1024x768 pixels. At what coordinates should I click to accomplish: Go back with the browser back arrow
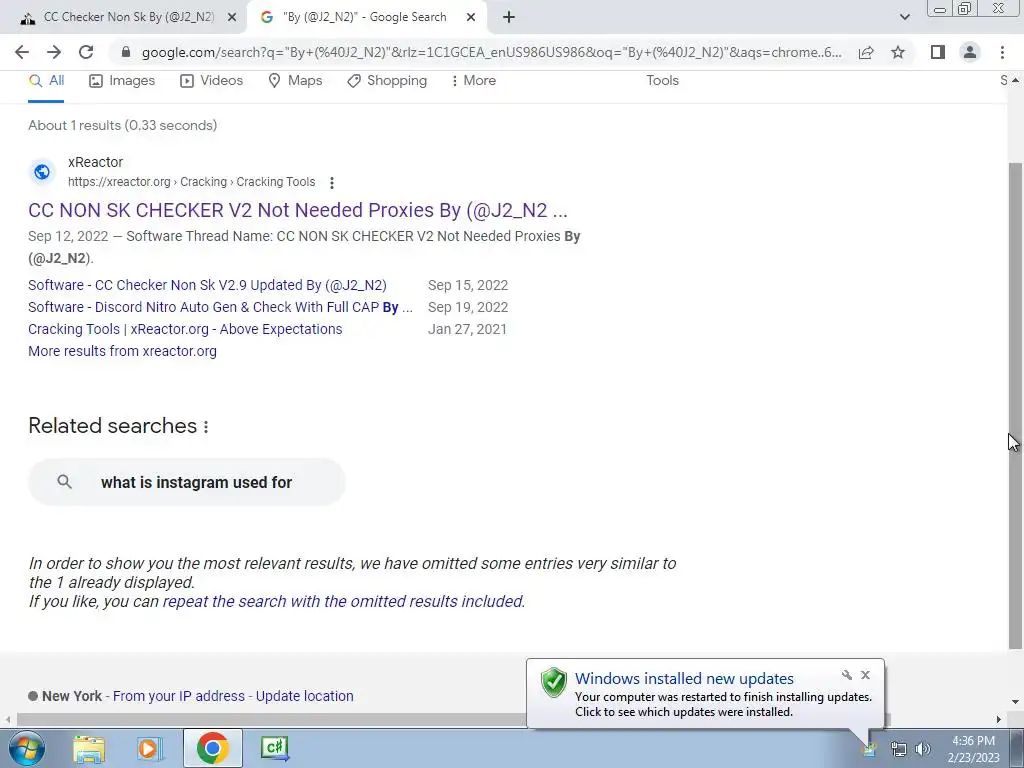tap(22, 52)
